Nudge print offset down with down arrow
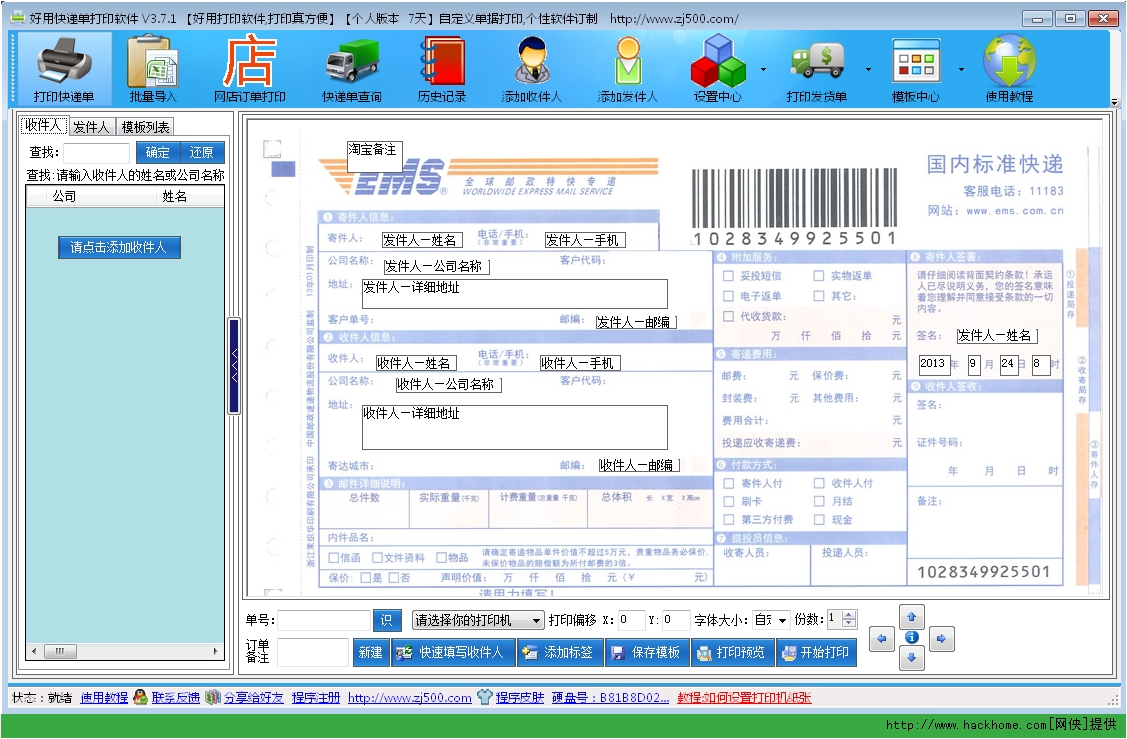 911,657
